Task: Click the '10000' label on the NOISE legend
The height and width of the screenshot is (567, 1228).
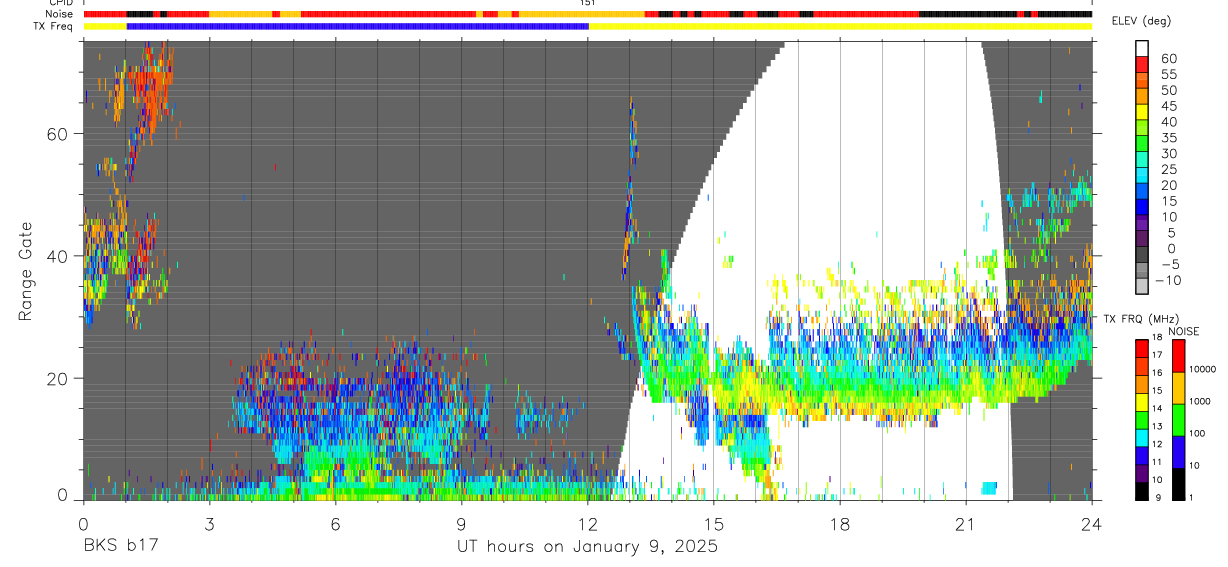Action: (1203, 369)
